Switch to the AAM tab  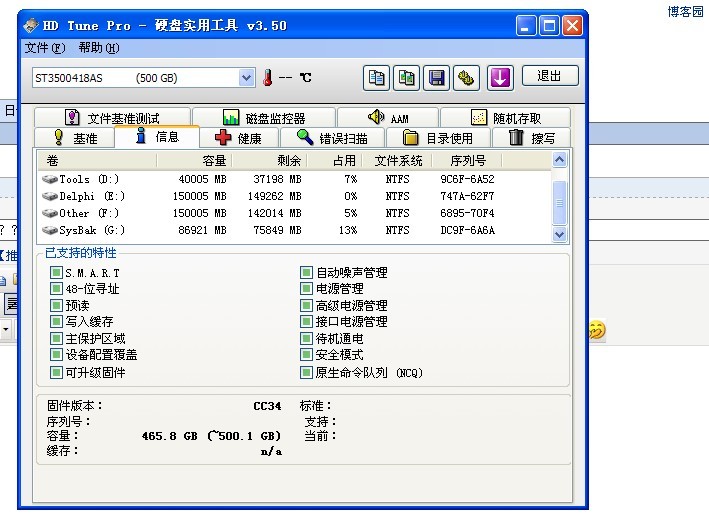coord(388,118)
